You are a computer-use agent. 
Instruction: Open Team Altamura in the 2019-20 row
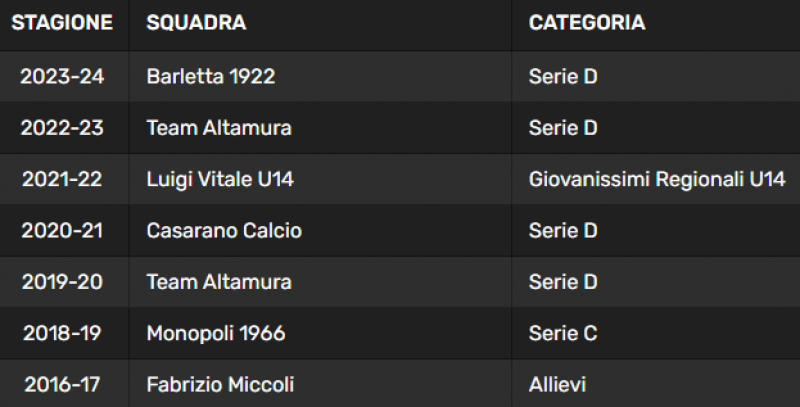219,282
